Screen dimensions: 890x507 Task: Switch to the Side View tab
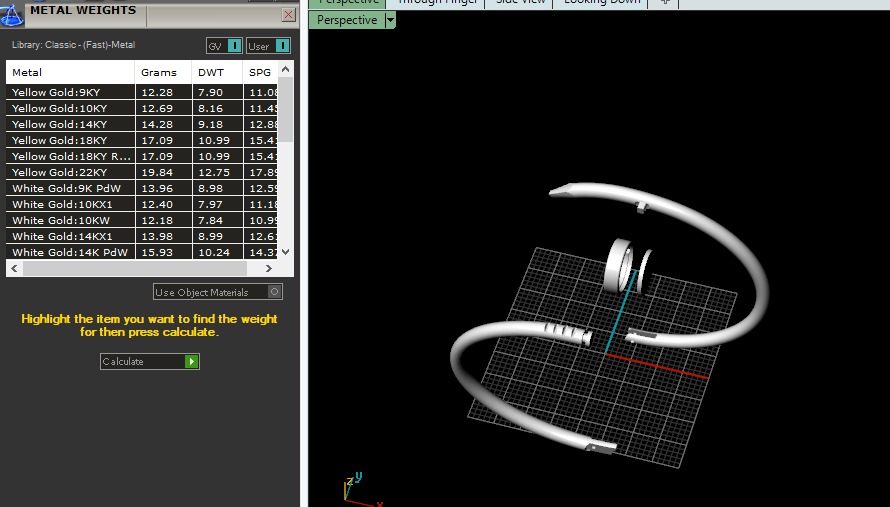519,3
